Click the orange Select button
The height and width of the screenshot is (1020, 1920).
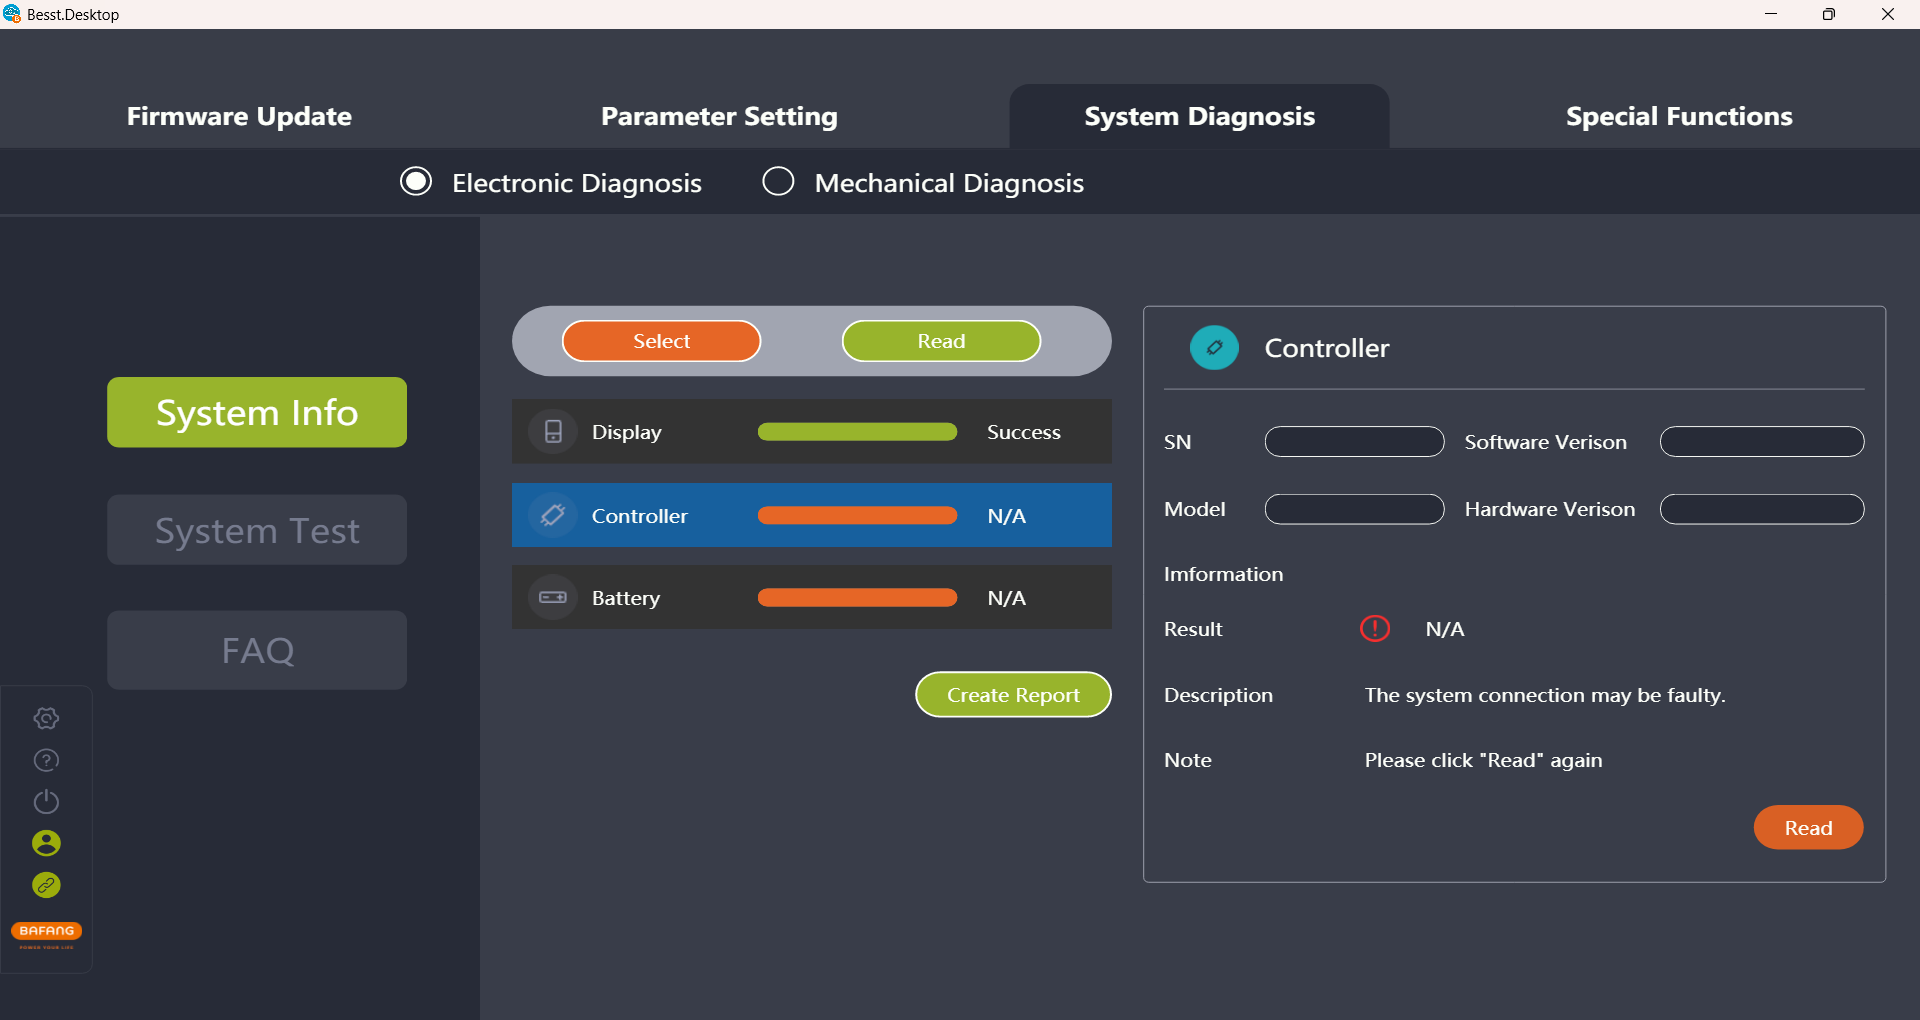[x=661, y=341]
